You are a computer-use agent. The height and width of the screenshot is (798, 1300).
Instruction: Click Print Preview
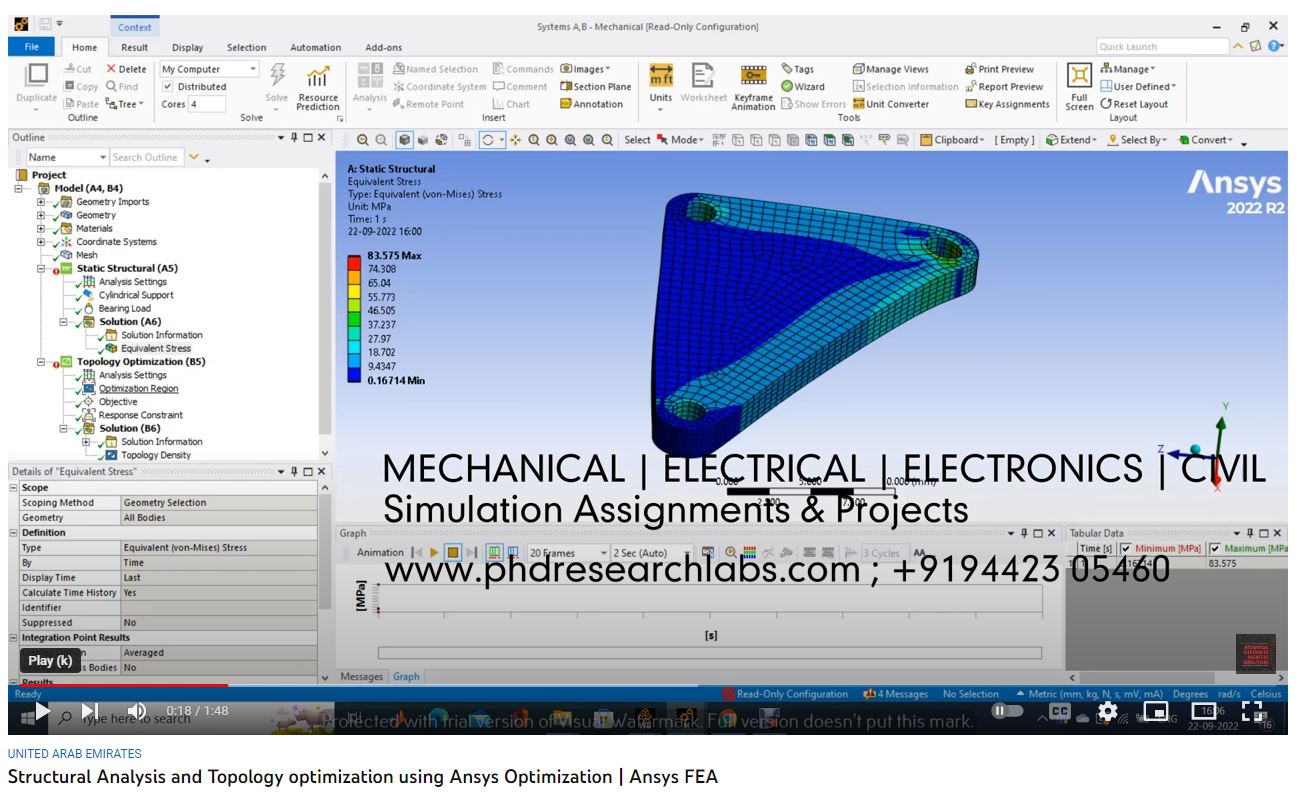[999, 69]
